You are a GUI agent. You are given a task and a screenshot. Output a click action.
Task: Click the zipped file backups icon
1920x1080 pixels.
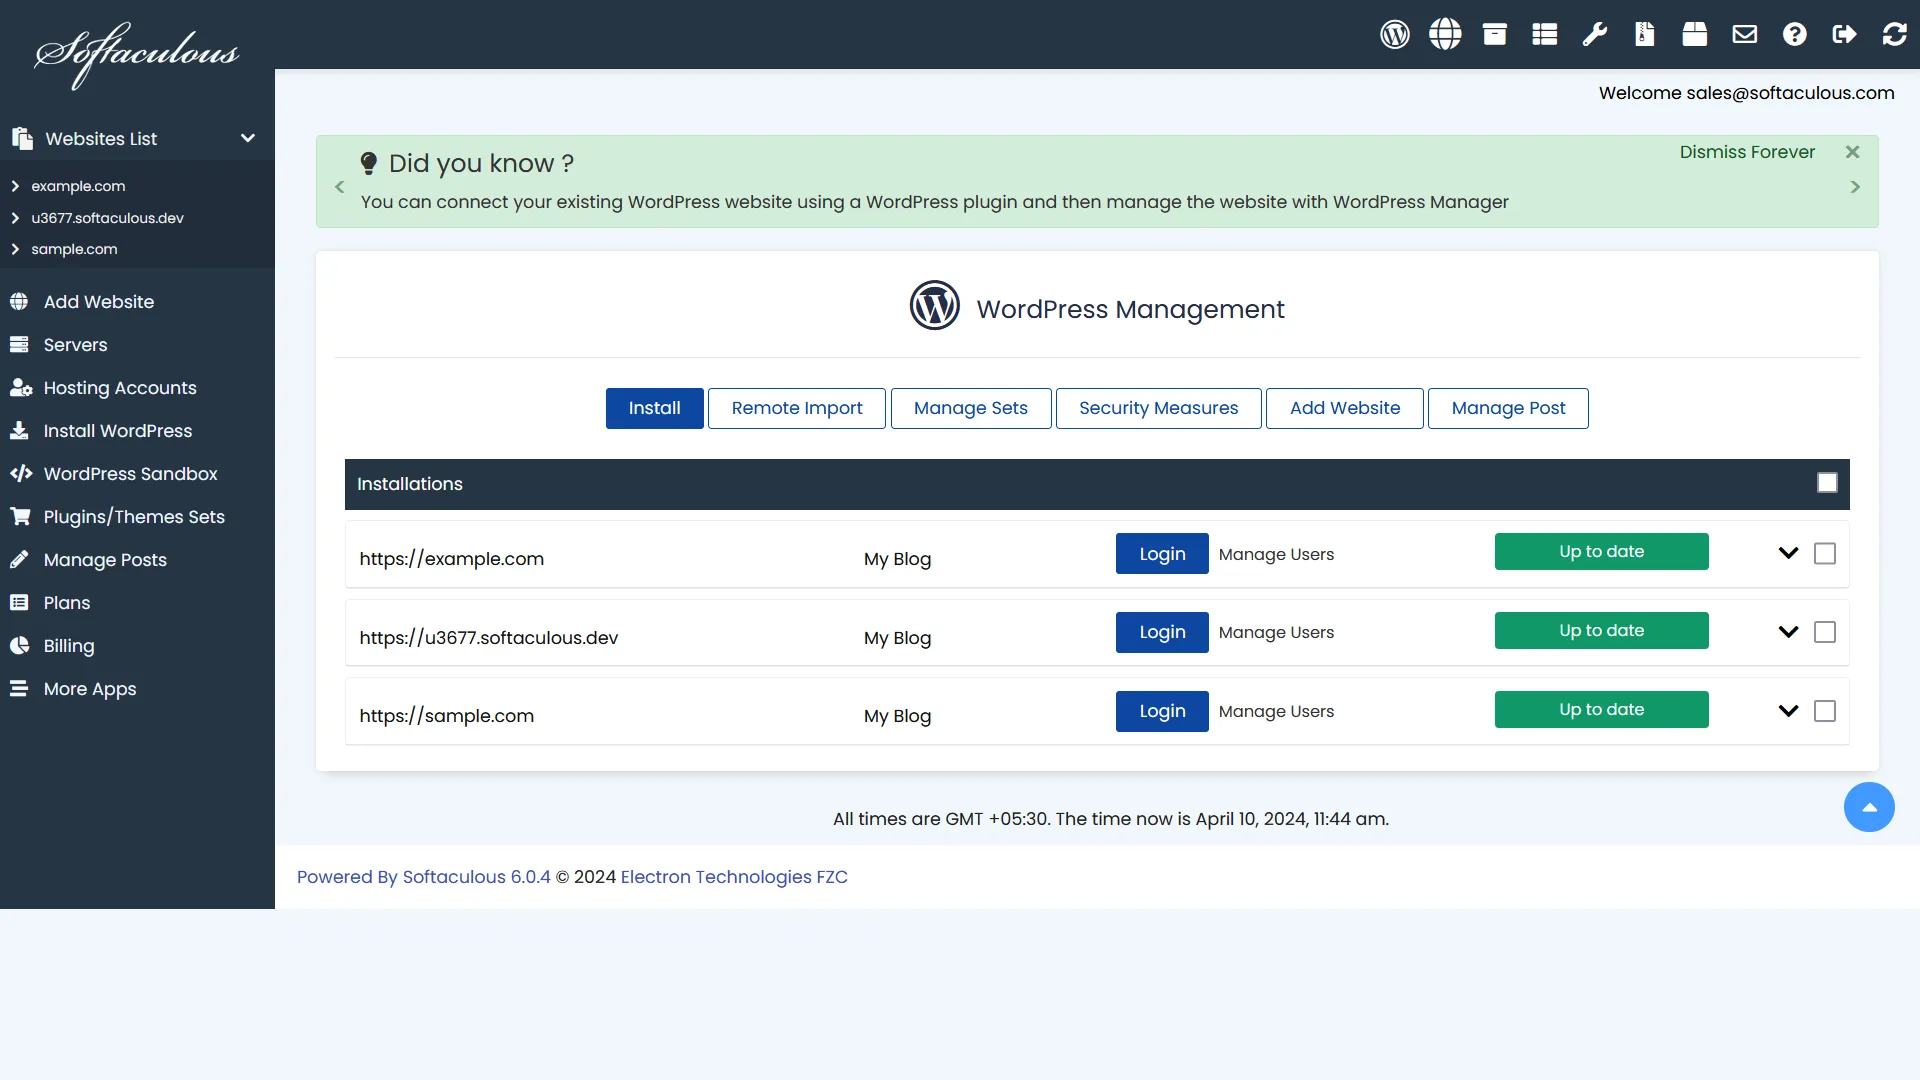(x=1644, y=34)
